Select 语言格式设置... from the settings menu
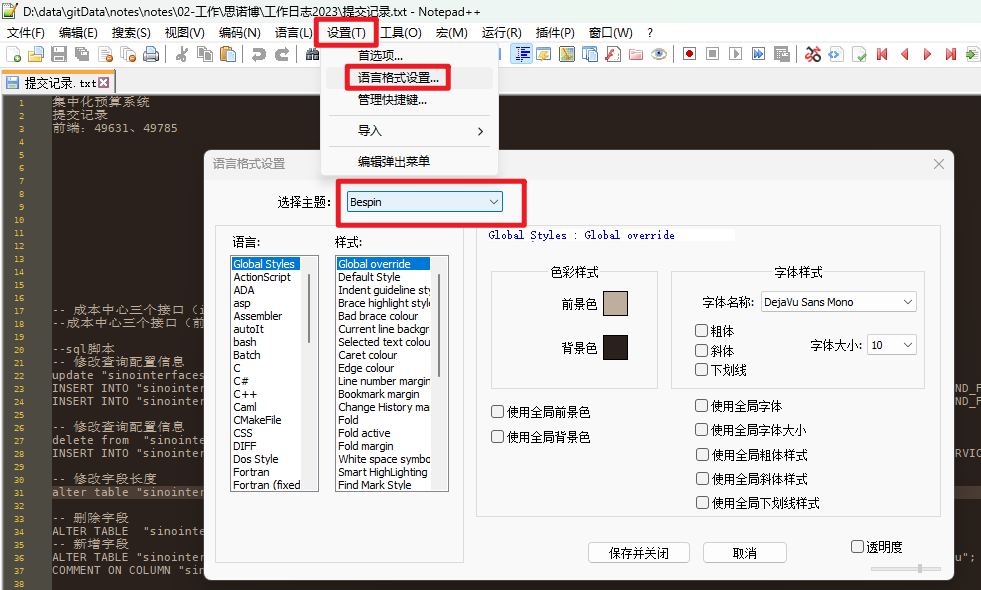The width and height of the screenshot is (981, 590). click(398, 77)
